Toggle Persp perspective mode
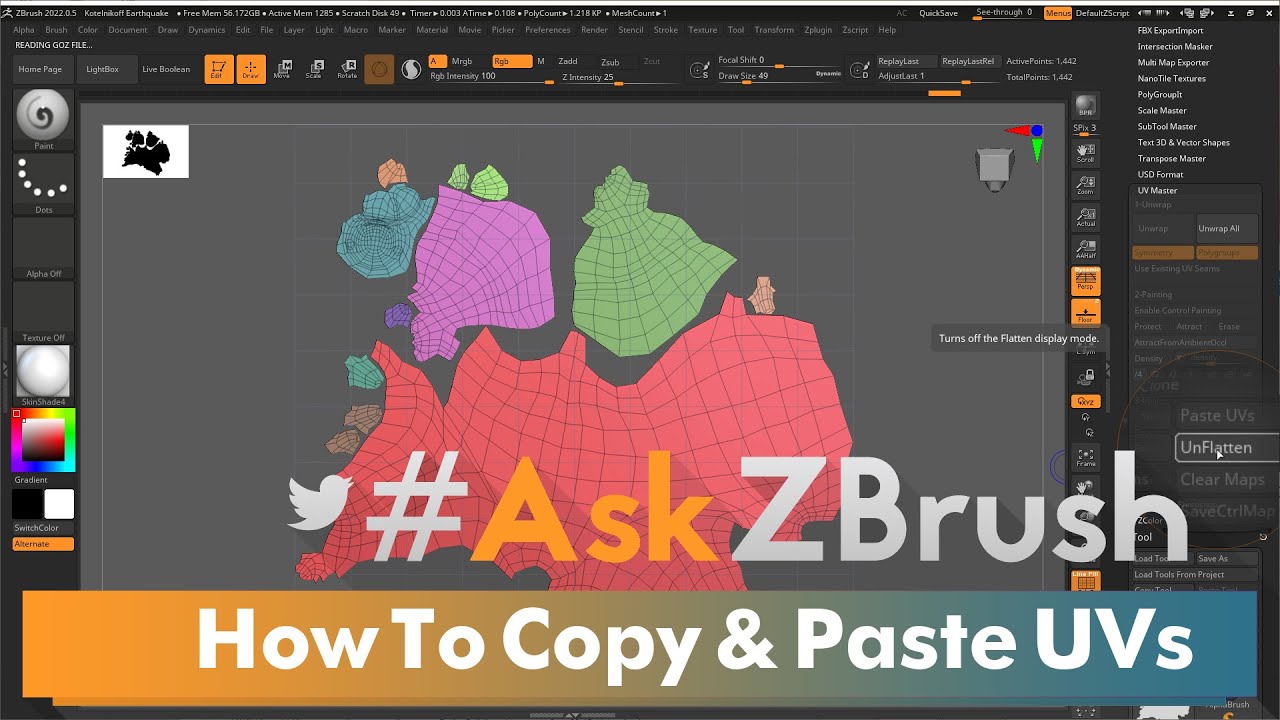Viewport: 1280px width, 720px height. [1085, 280]
